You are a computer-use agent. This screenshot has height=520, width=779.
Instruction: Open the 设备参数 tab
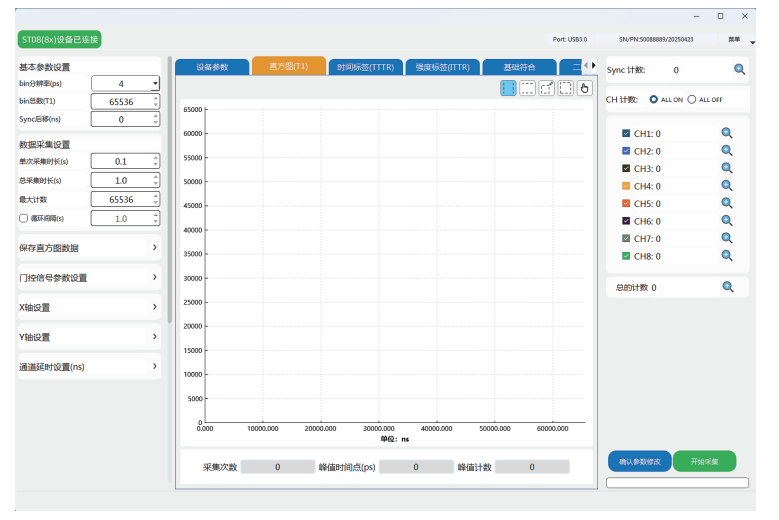pos(212,67)
